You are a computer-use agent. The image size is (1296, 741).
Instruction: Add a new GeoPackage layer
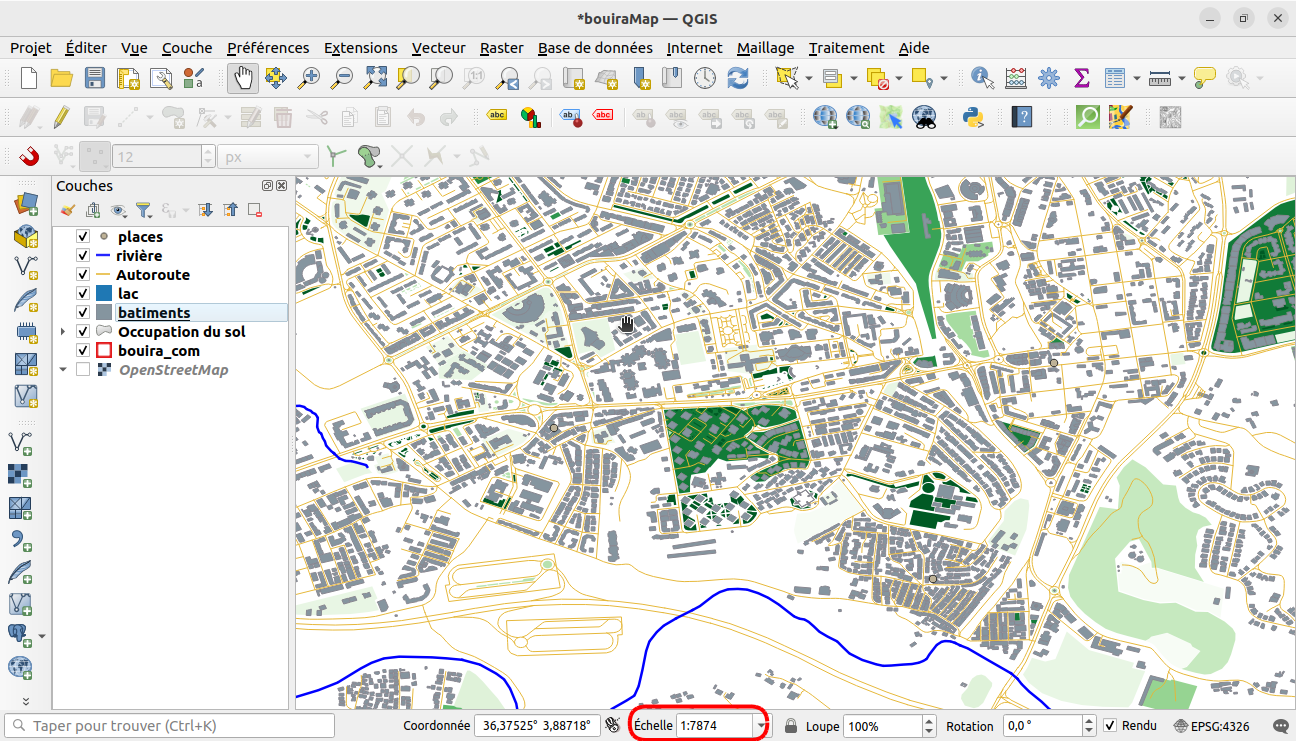point(24,237)
